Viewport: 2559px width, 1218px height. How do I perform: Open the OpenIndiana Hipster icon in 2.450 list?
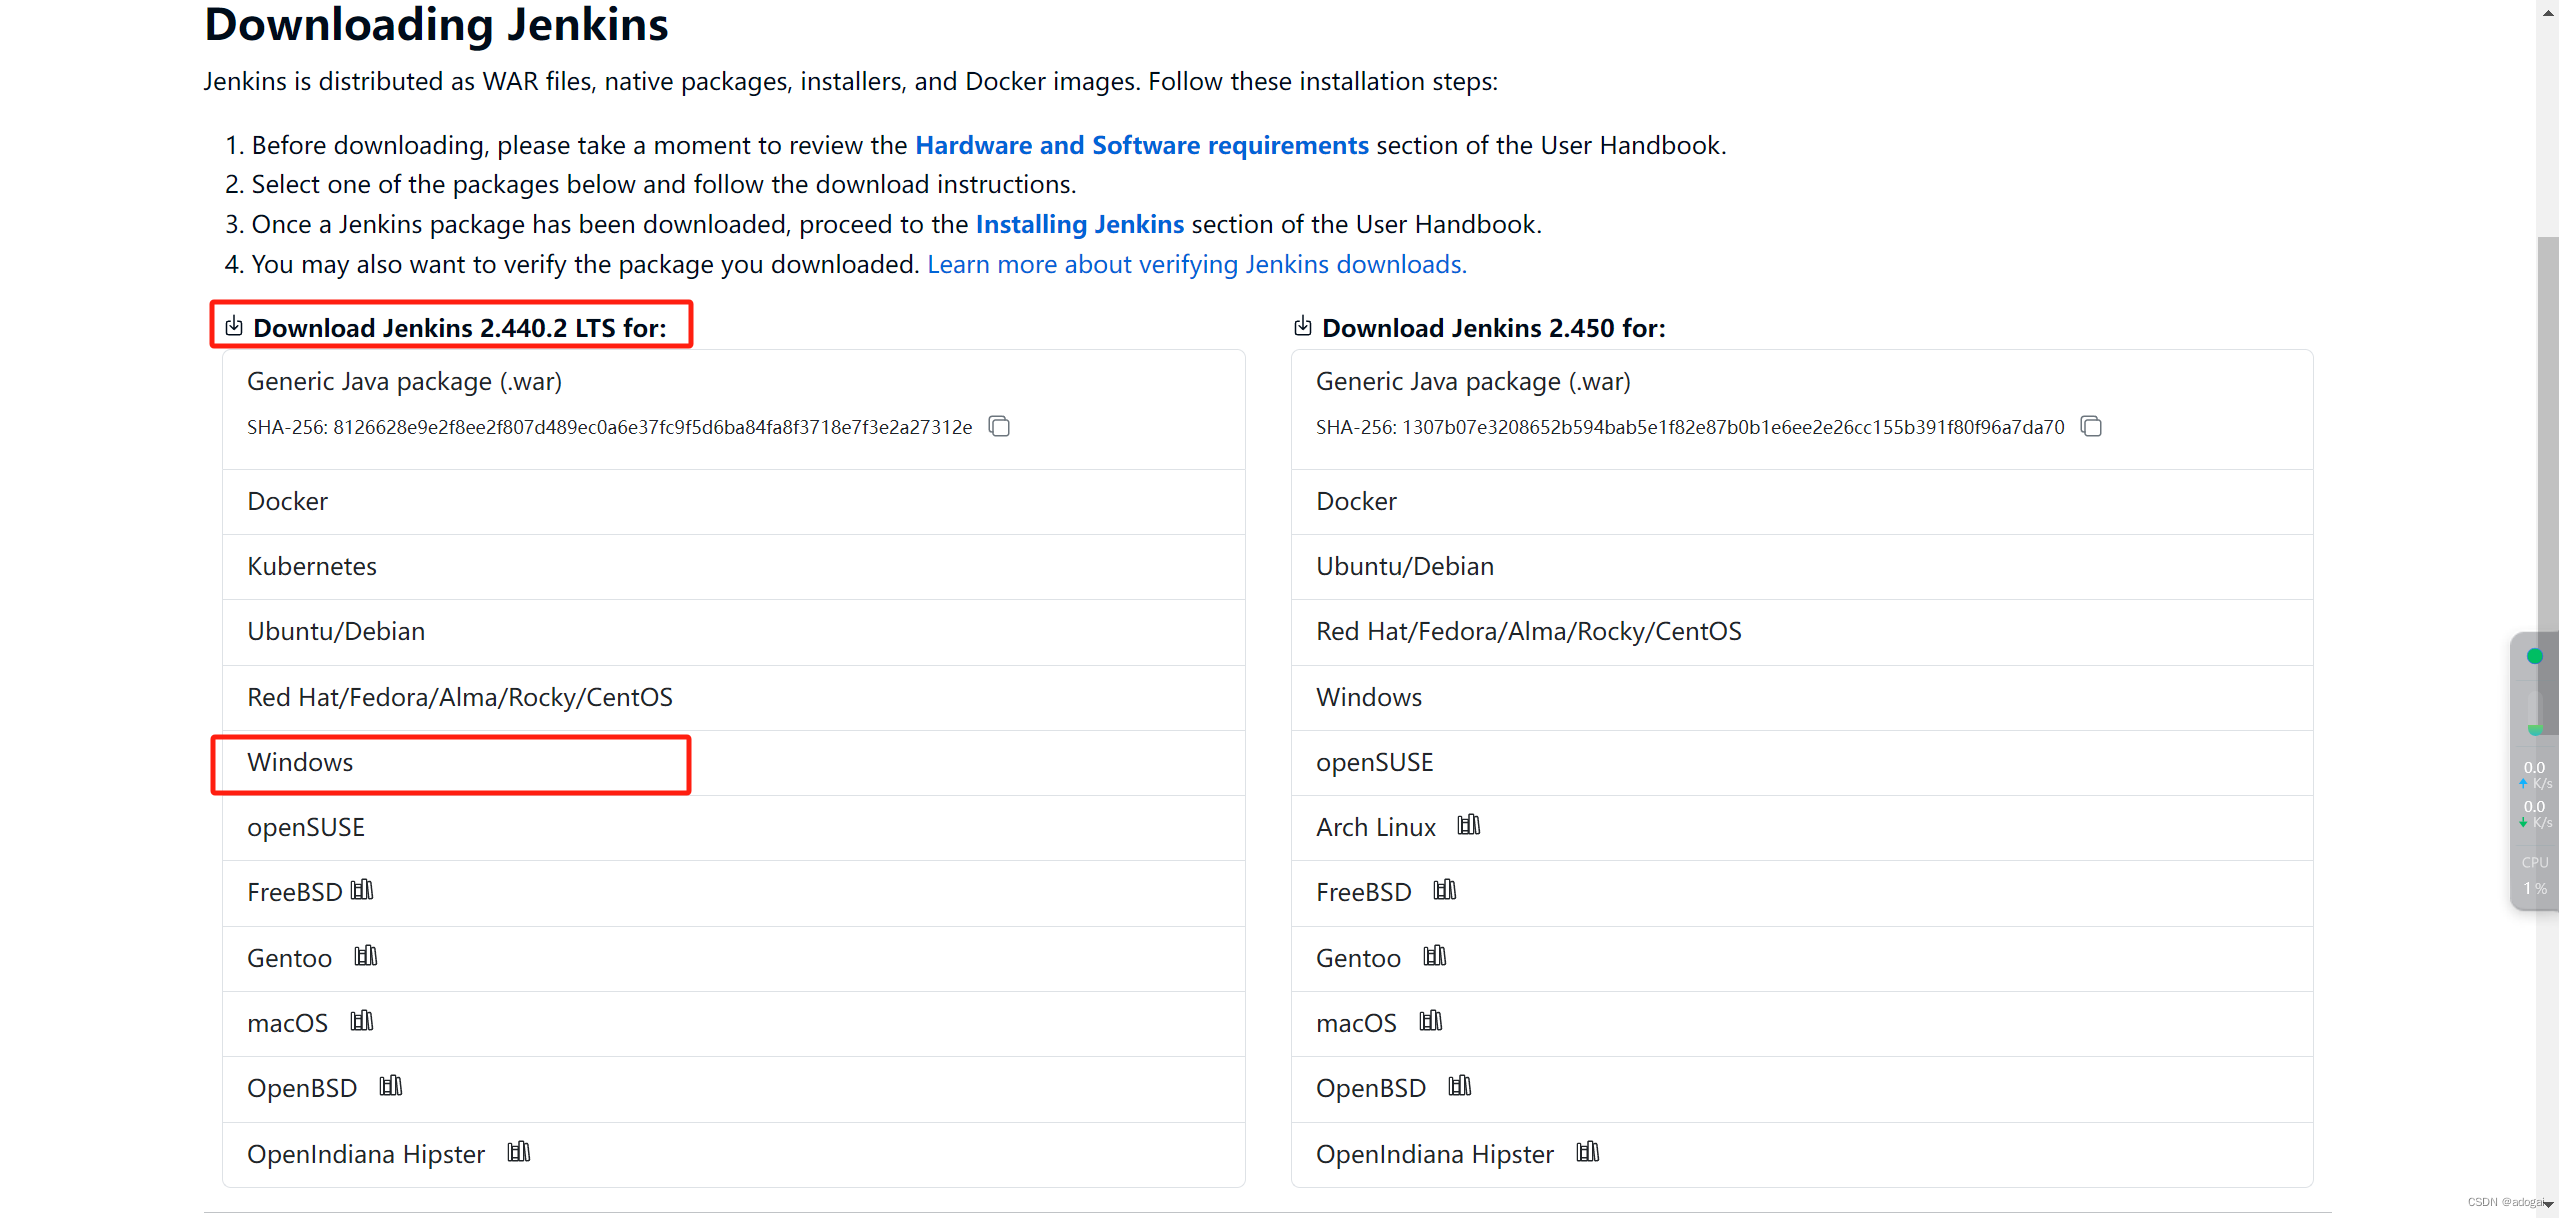pos(1588,1152)
